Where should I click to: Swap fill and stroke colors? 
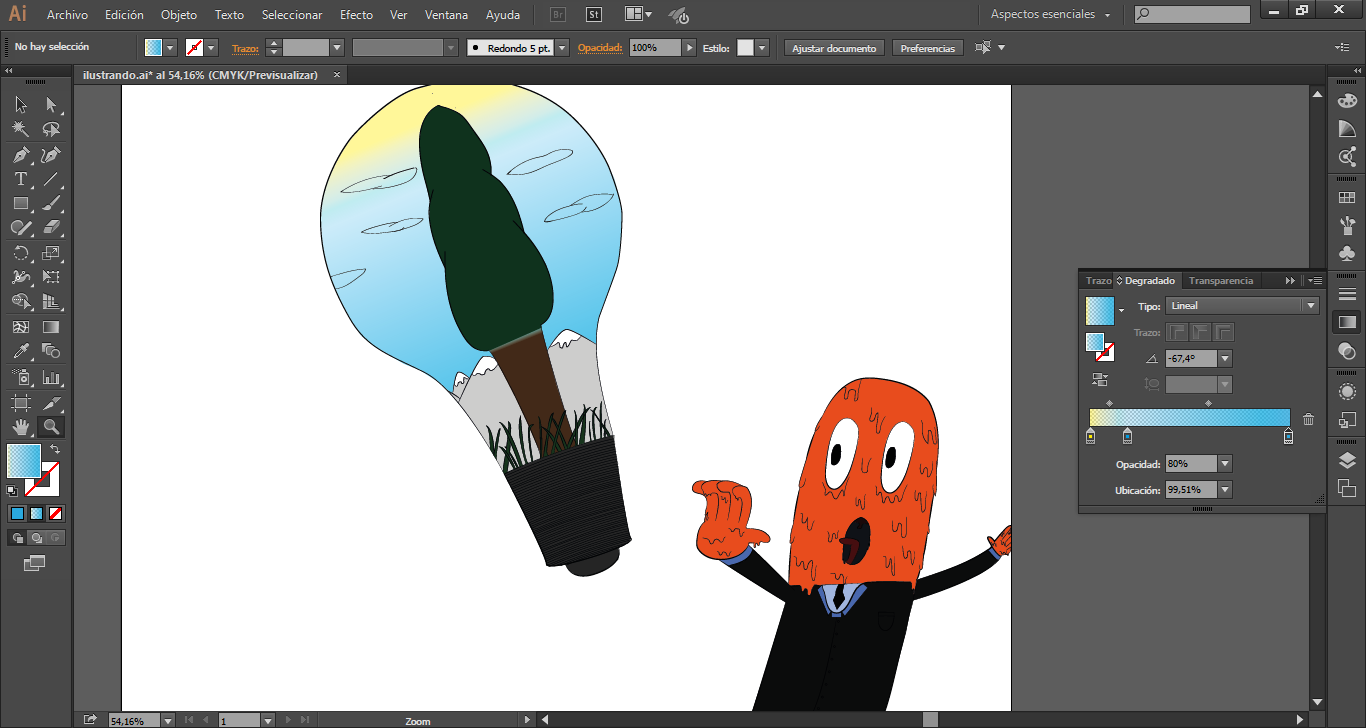(55, 450)
